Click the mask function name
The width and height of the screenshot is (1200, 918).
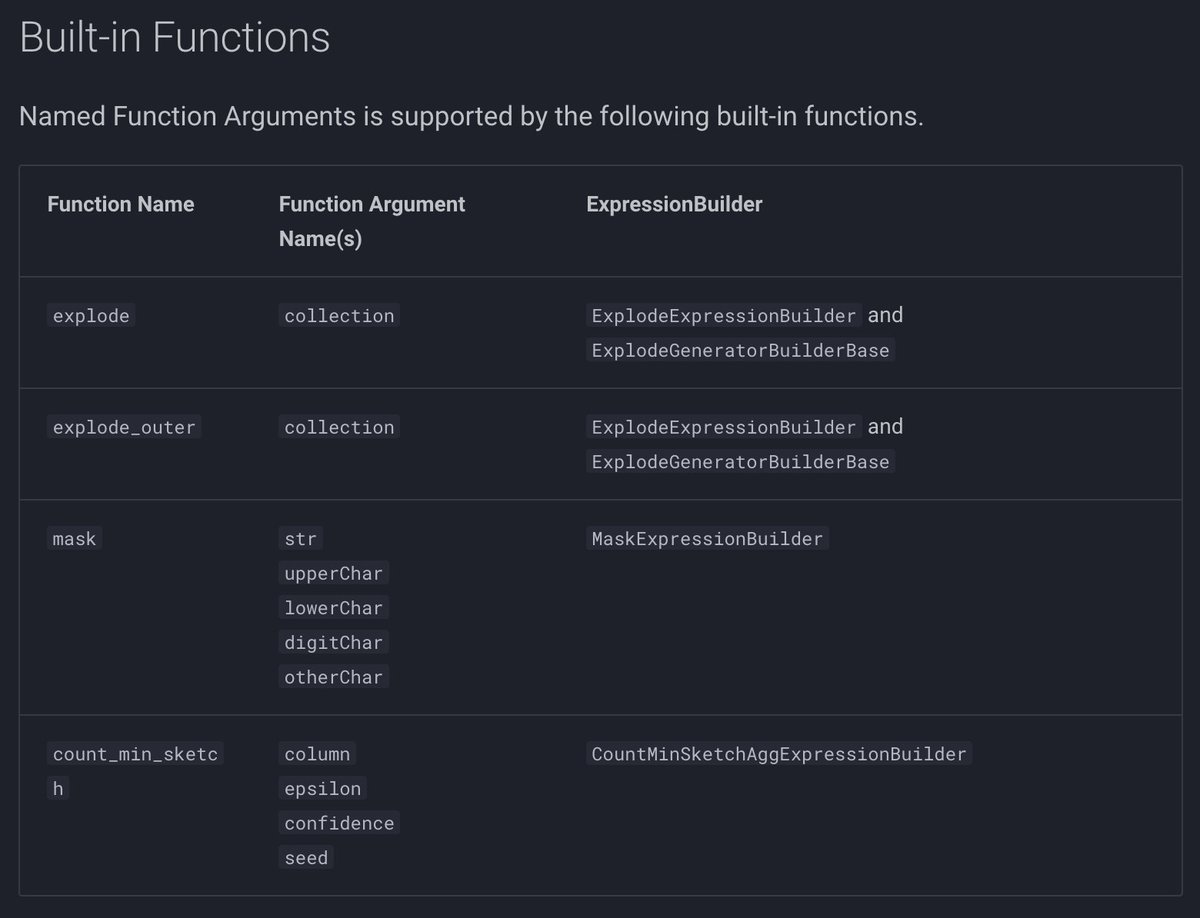click(x=75, y=539)
